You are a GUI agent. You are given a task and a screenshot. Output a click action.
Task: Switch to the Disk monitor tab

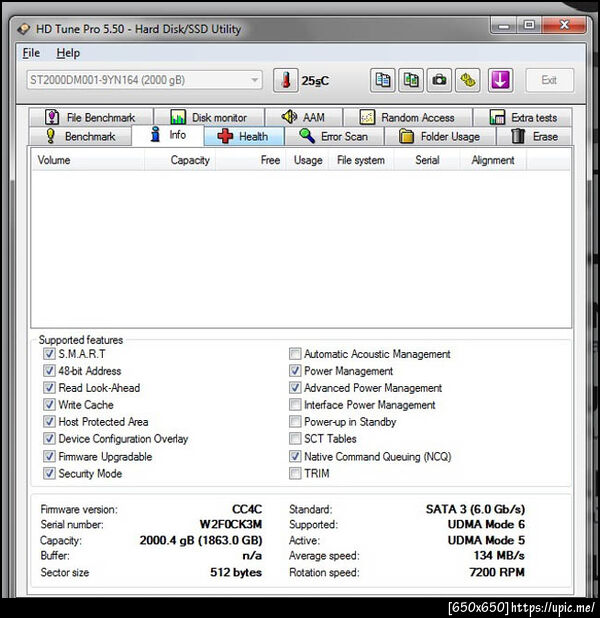209,117
